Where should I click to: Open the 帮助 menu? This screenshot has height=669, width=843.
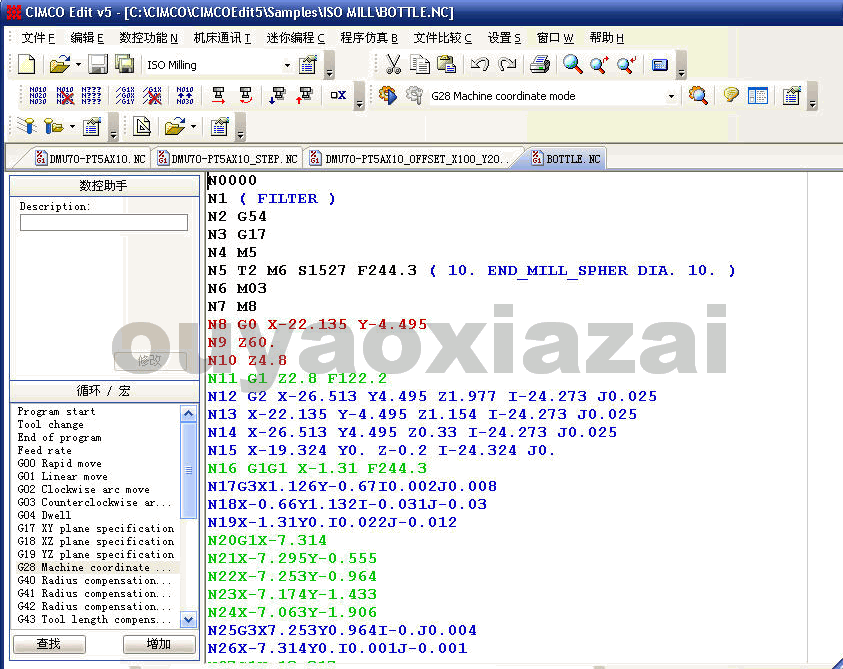(606, 38)
